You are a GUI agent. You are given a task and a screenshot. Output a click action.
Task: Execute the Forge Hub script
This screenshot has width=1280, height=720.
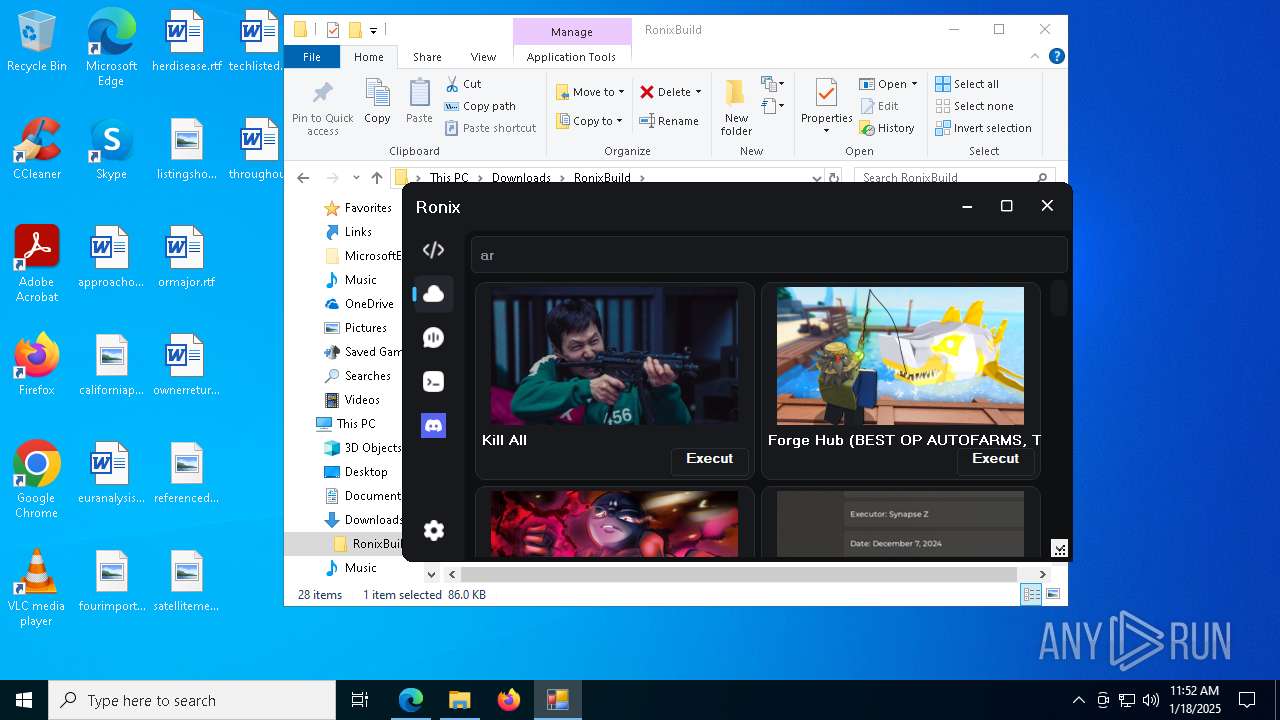[996, 459]
